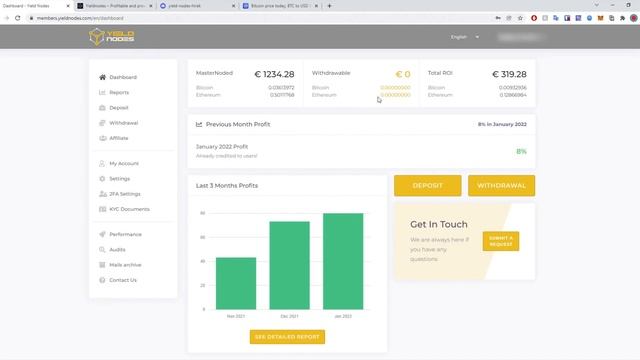Open the tab search chevron
The width and height of the screenshot is (640, 360).
(597, 5)
